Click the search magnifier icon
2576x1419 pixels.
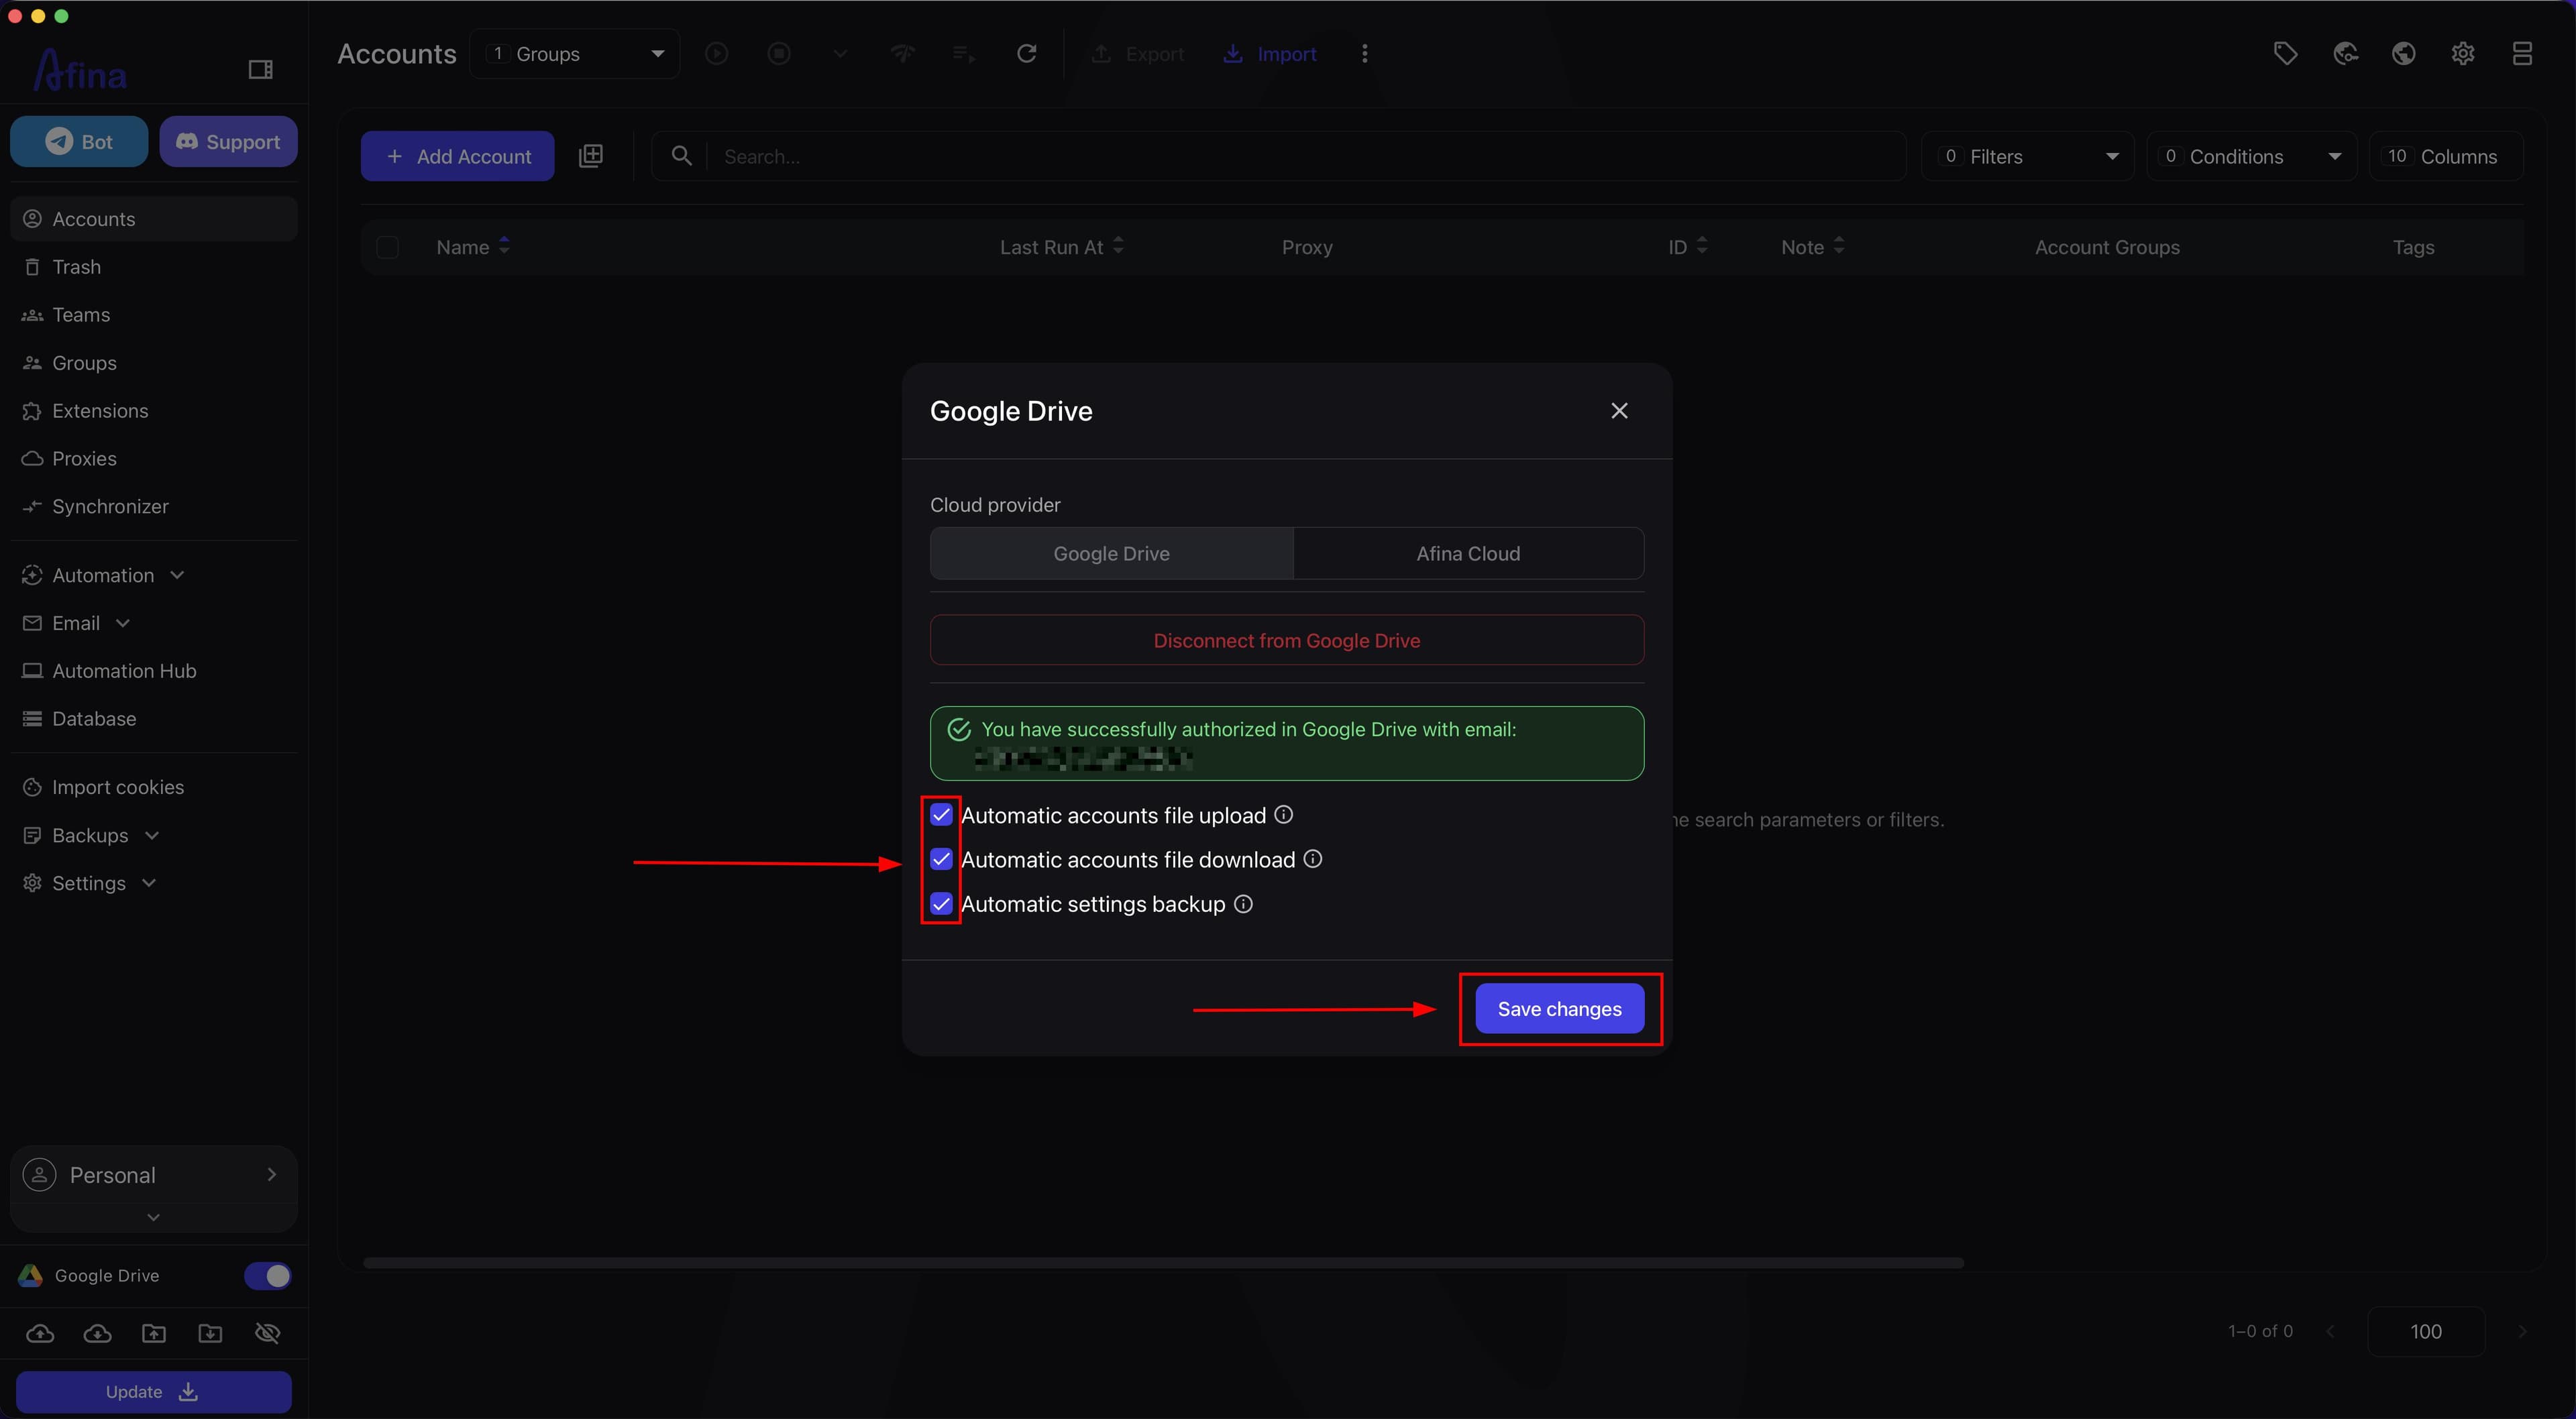[x=681, y=156]
